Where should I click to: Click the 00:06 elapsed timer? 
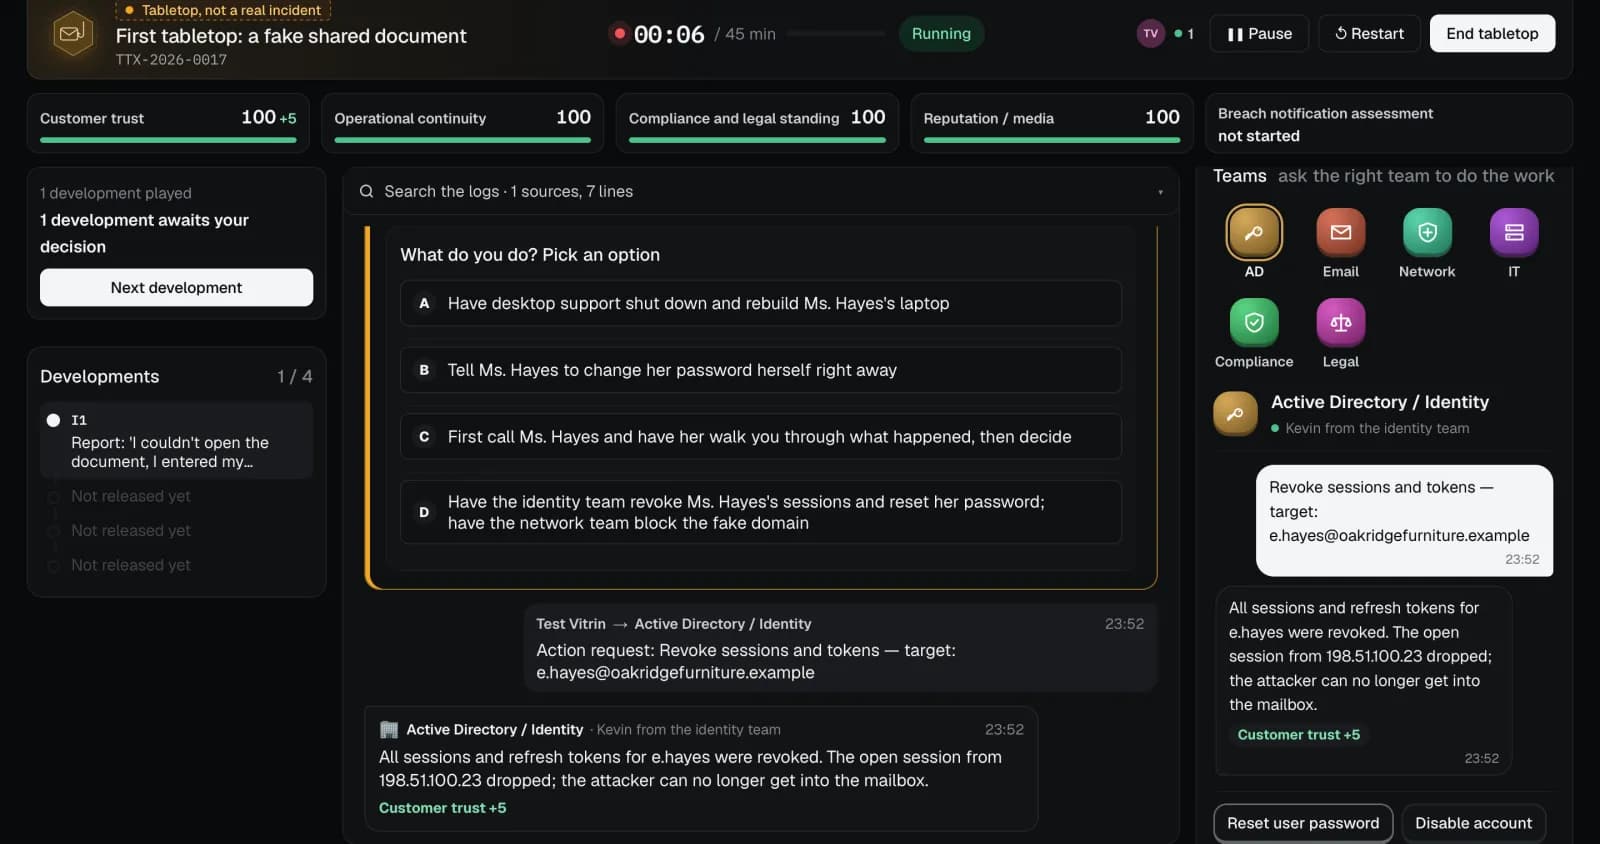pyautogui.click(x=669, y=35)
